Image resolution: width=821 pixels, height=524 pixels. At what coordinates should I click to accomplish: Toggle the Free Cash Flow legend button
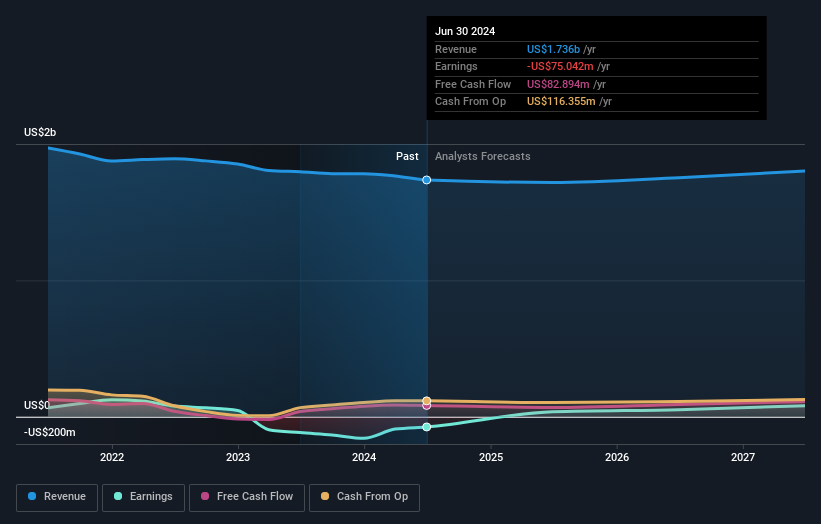(247, 497)
